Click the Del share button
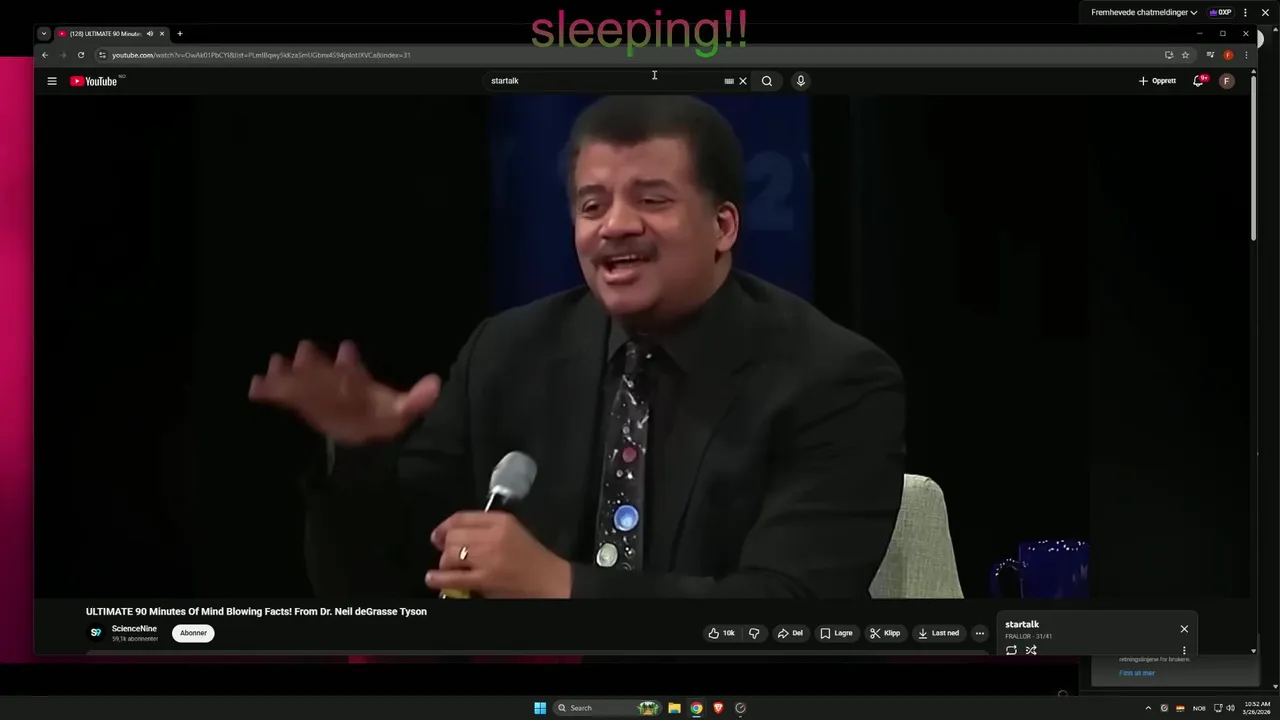The width and height of the screenshot is (1280, 720). [791, 633]
